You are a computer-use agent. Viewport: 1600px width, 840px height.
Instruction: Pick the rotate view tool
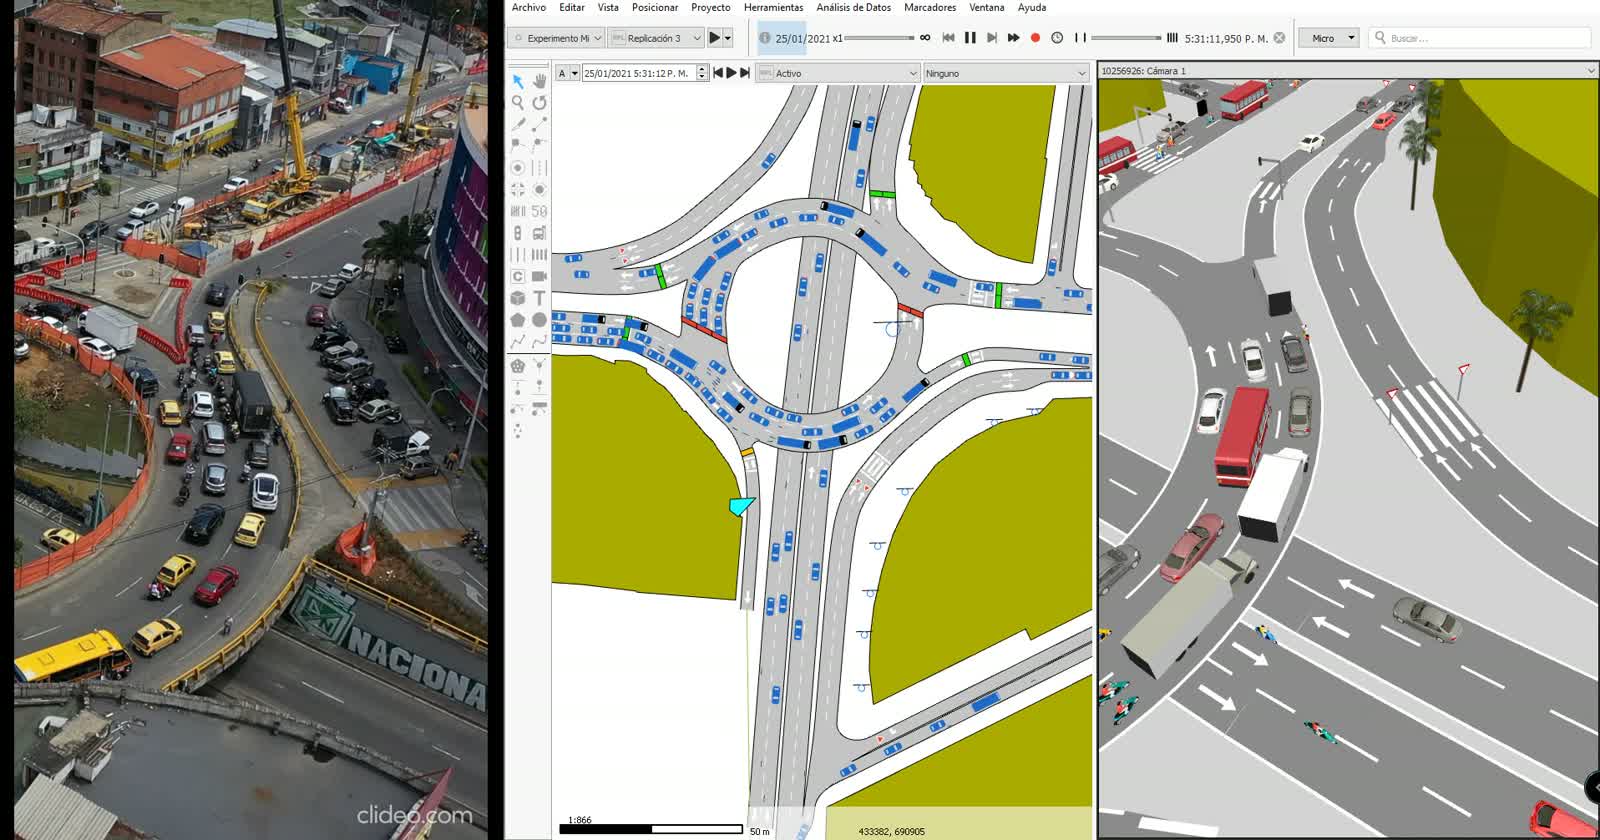tap(539, 103)
